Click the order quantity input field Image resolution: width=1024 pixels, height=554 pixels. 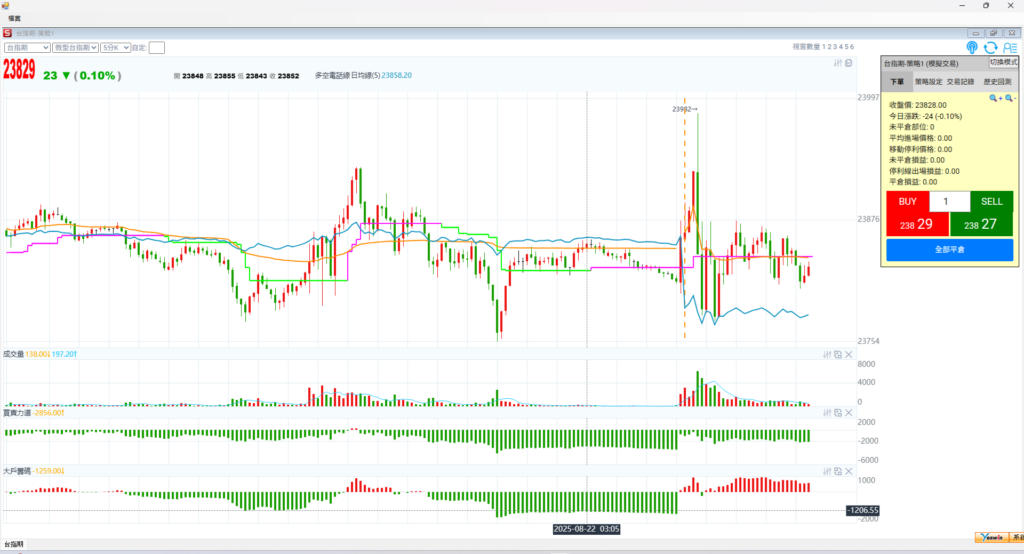(x=949, y=201)
